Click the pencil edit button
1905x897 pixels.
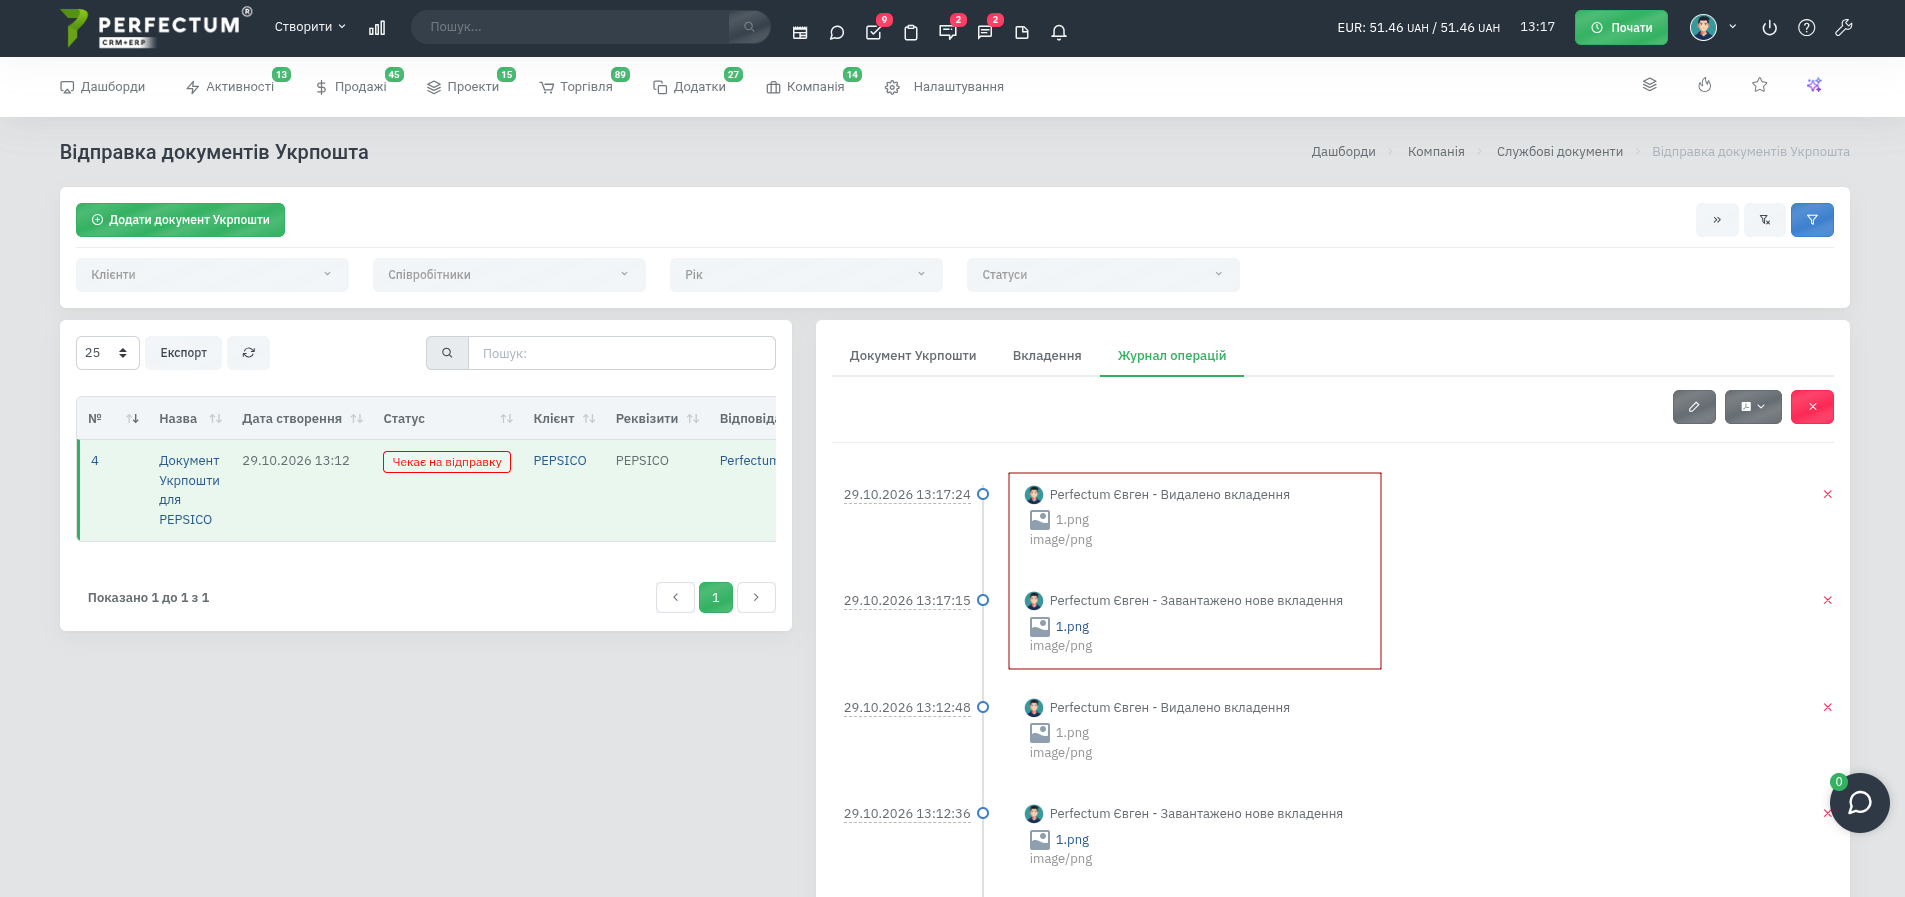pos(1694,407)
